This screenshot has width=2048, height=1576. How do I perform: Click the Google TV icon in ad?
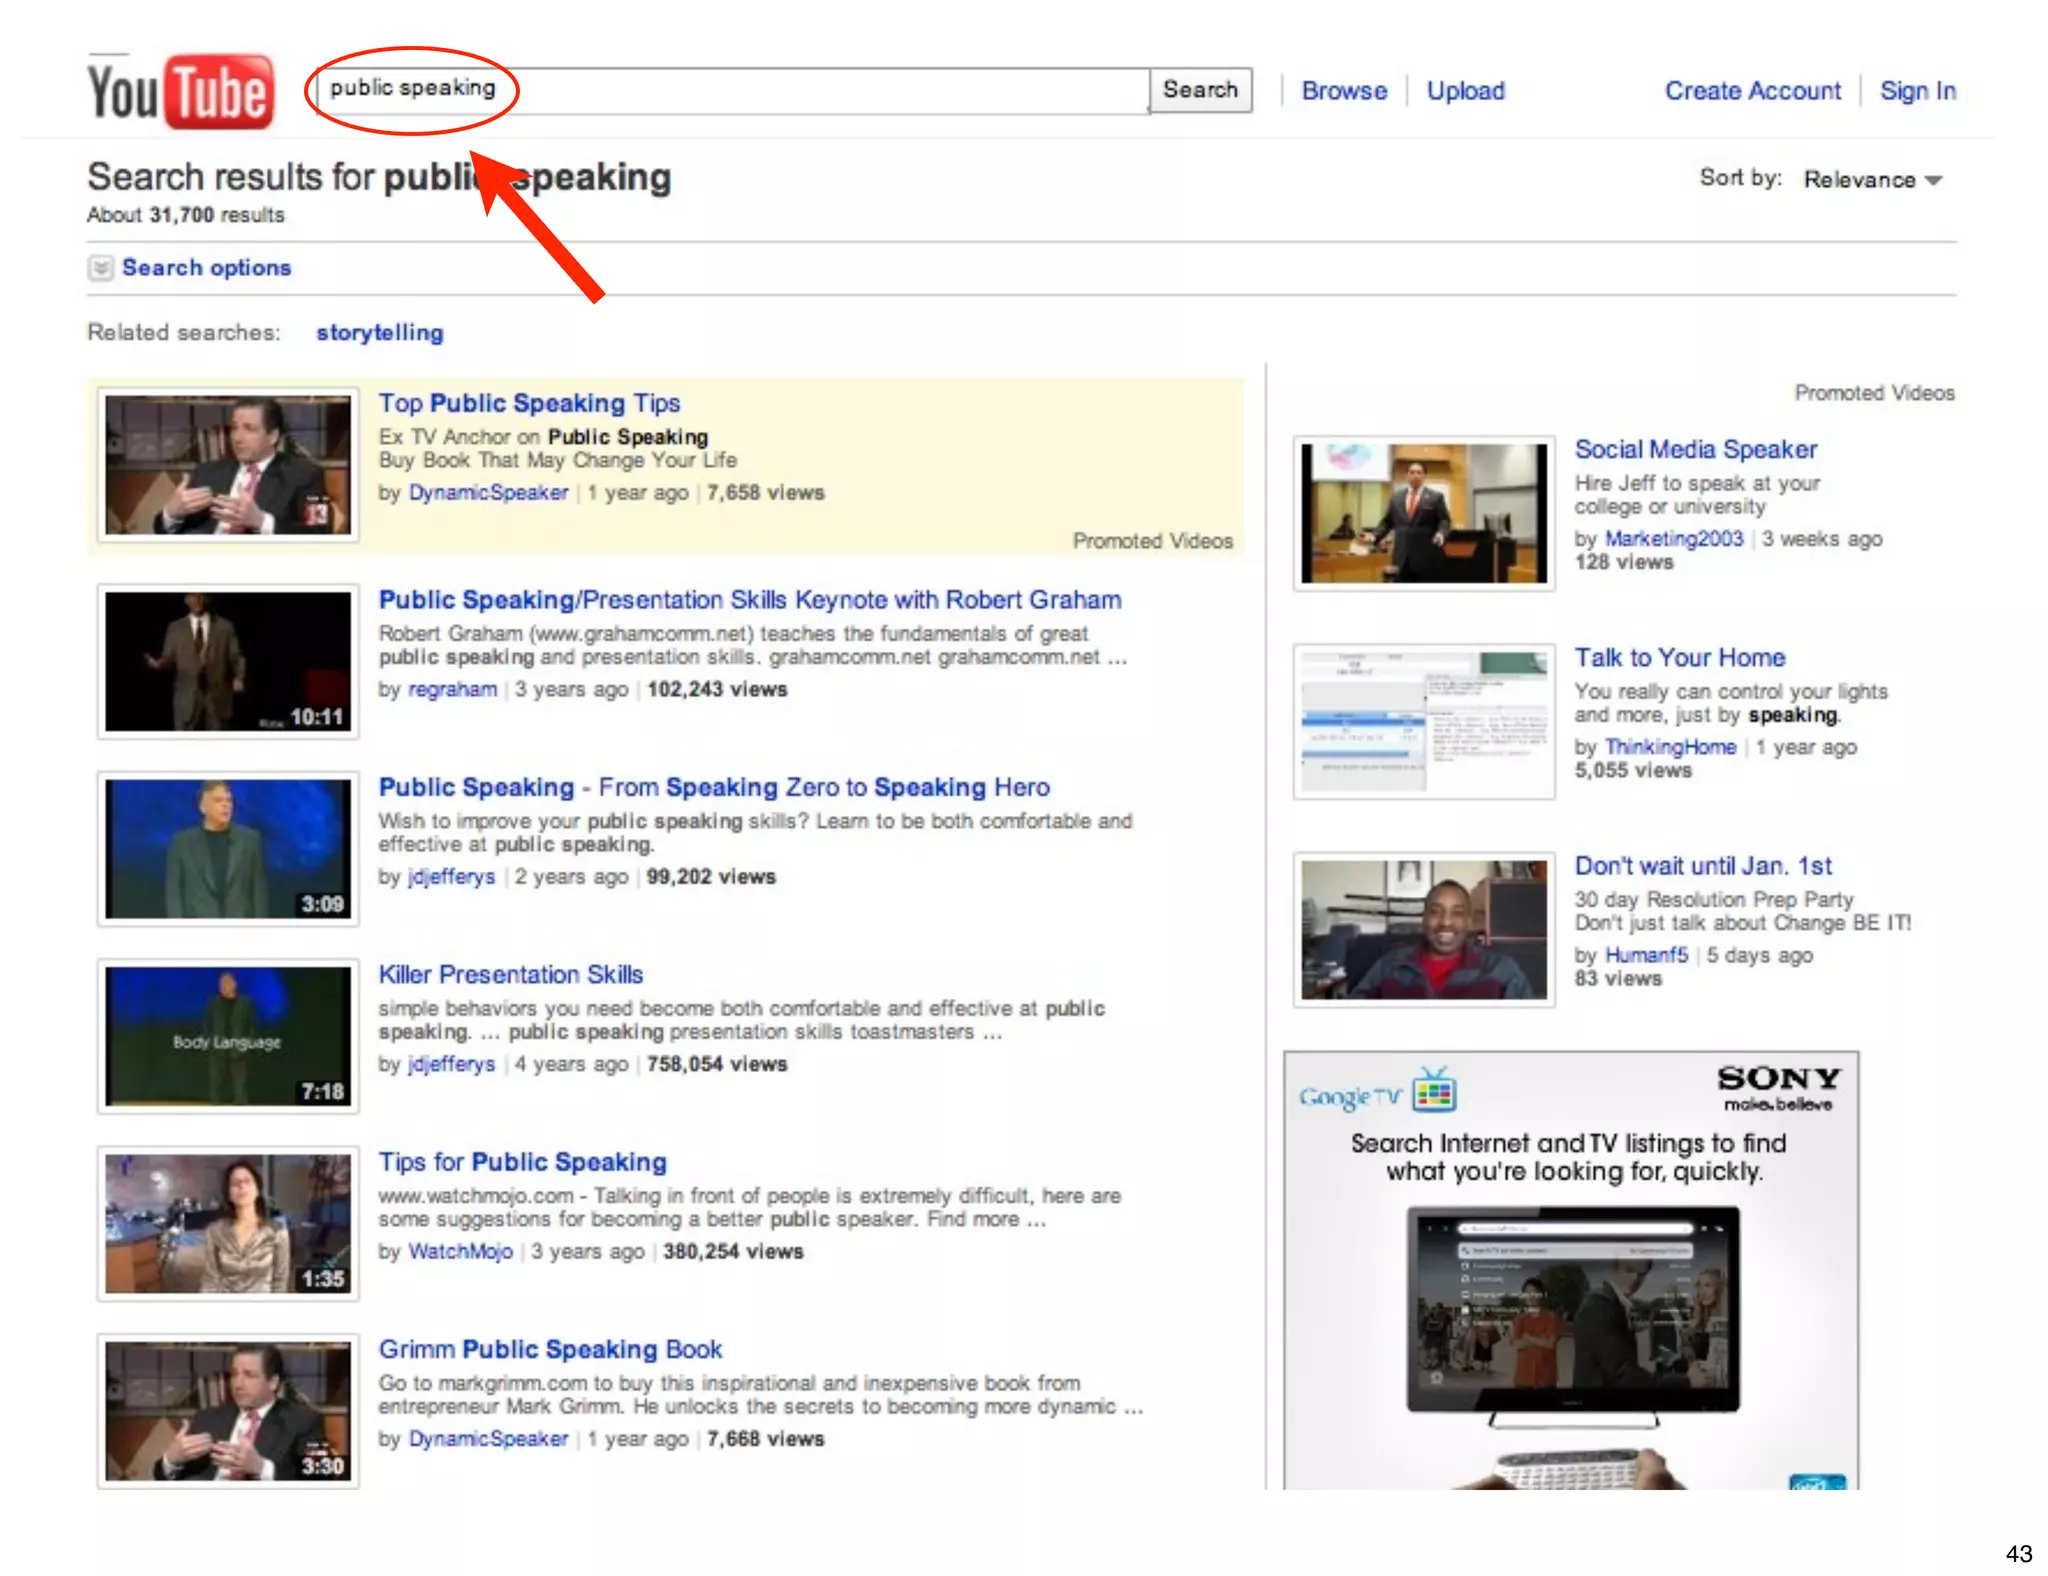pos(1434,1092)
